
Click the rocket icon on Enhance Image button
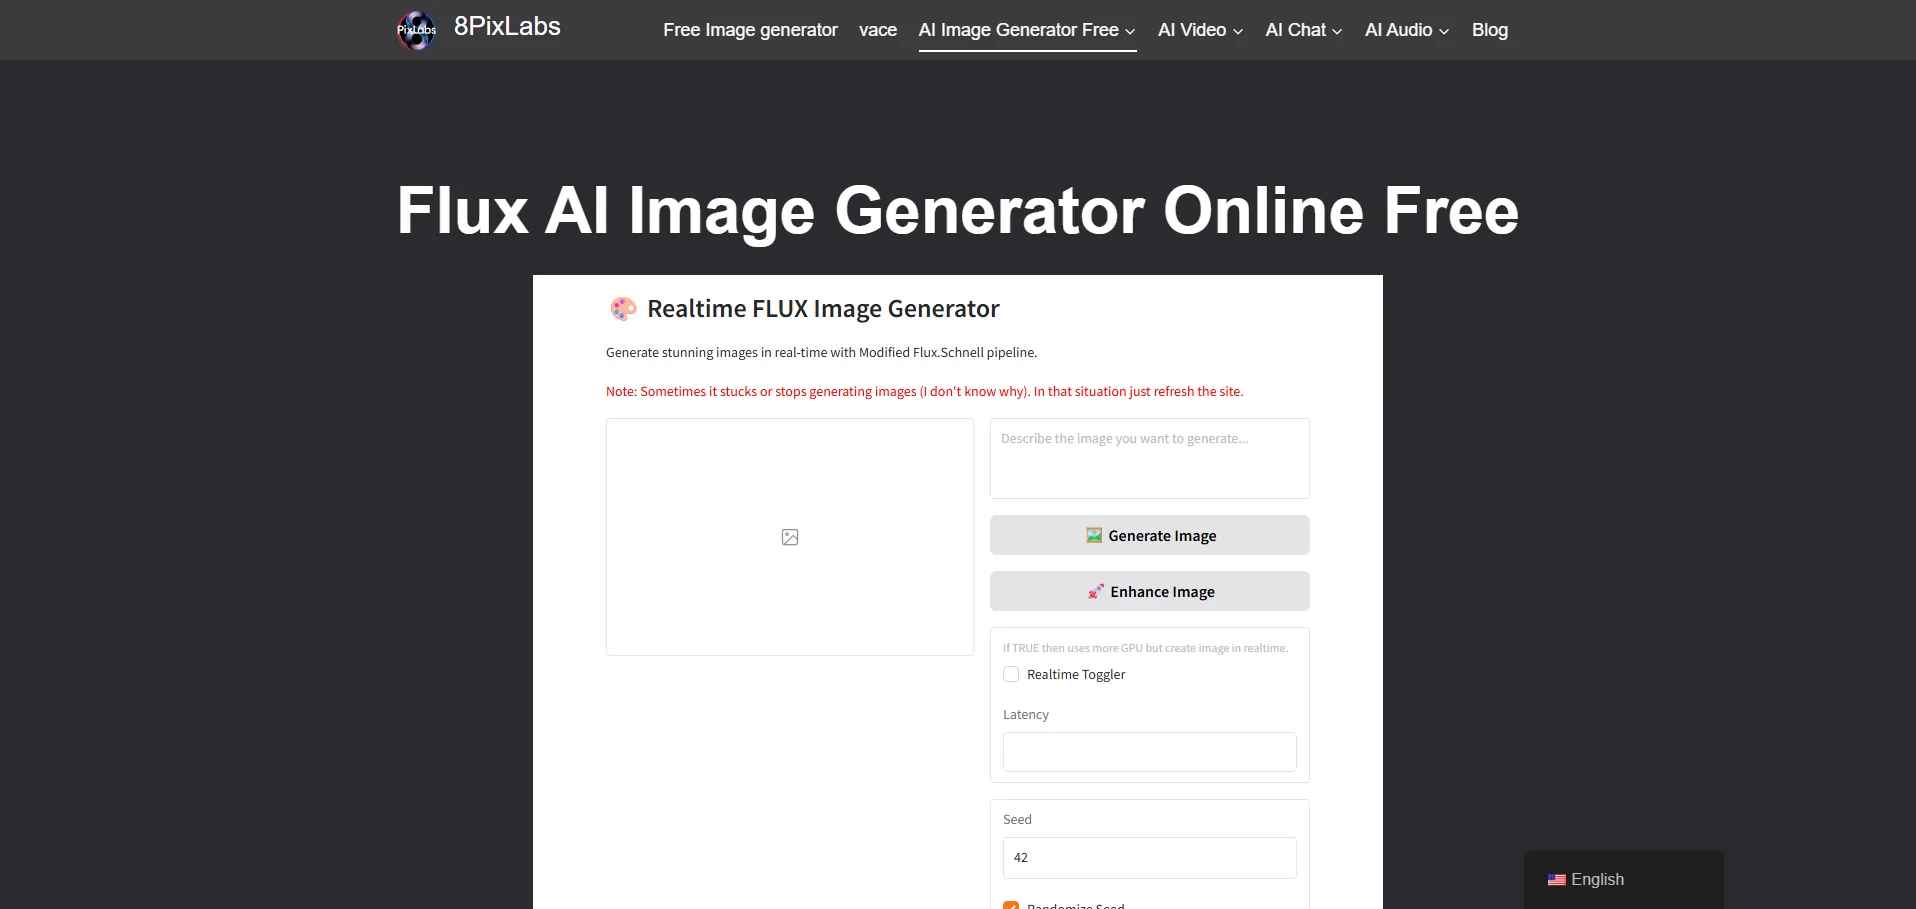(x=1096, y=592)
